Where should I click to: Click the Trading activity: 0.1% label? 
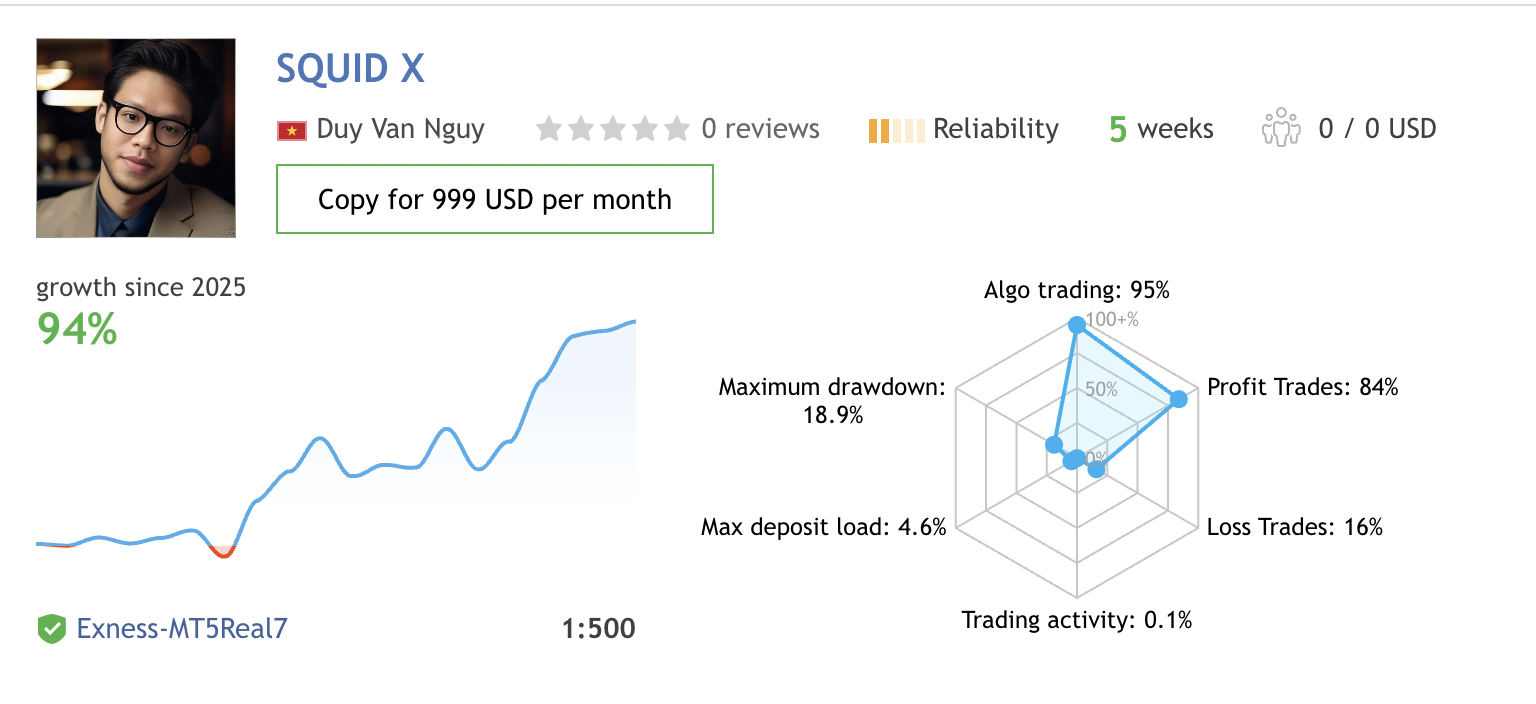(x=1076, y=621)
